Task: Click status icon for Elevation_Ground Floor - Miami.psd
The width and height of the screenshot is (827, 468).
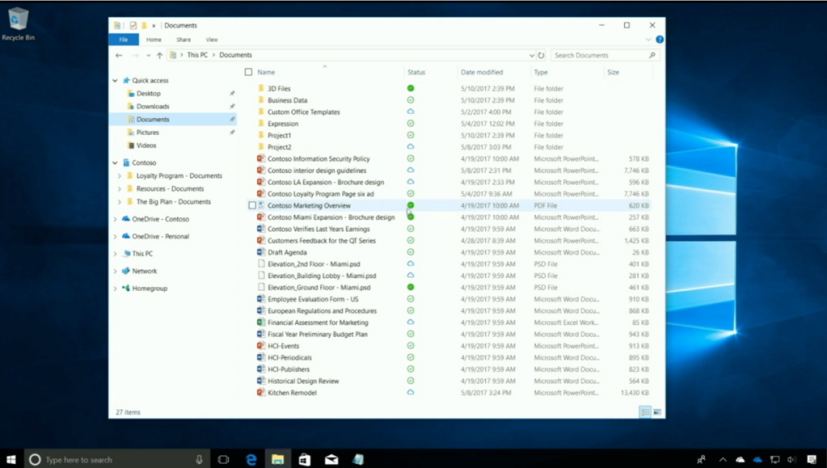Action: pos(410,287)
